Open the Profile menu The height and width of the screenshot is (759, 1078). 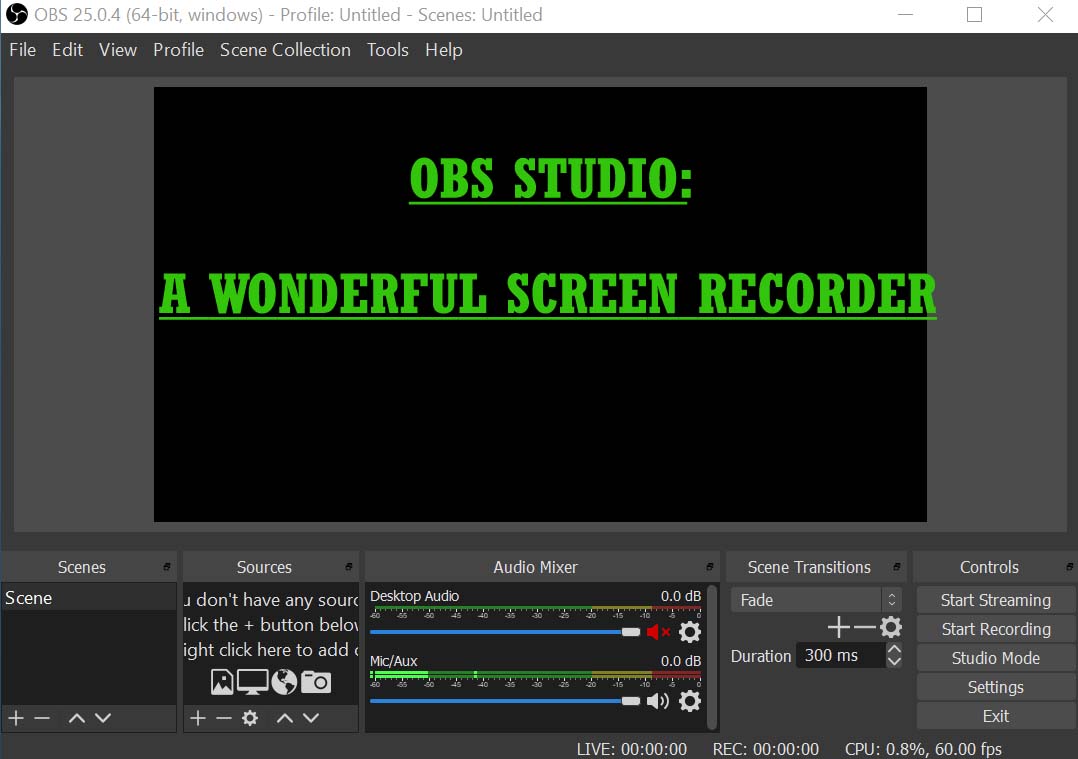point(178,50)
